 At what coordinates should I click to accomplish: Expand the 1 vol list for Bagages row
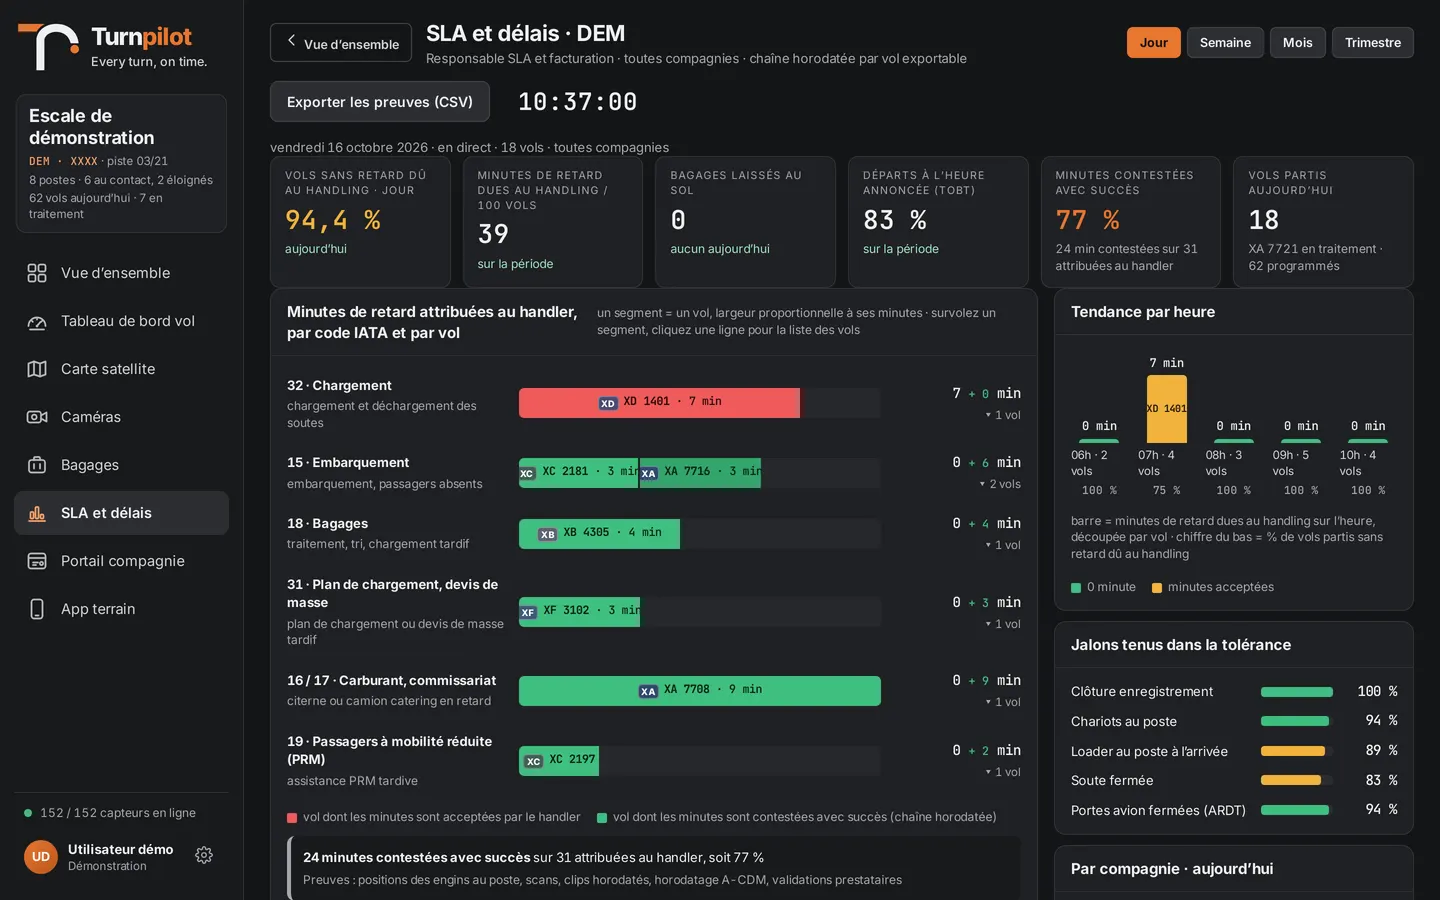1003,545
